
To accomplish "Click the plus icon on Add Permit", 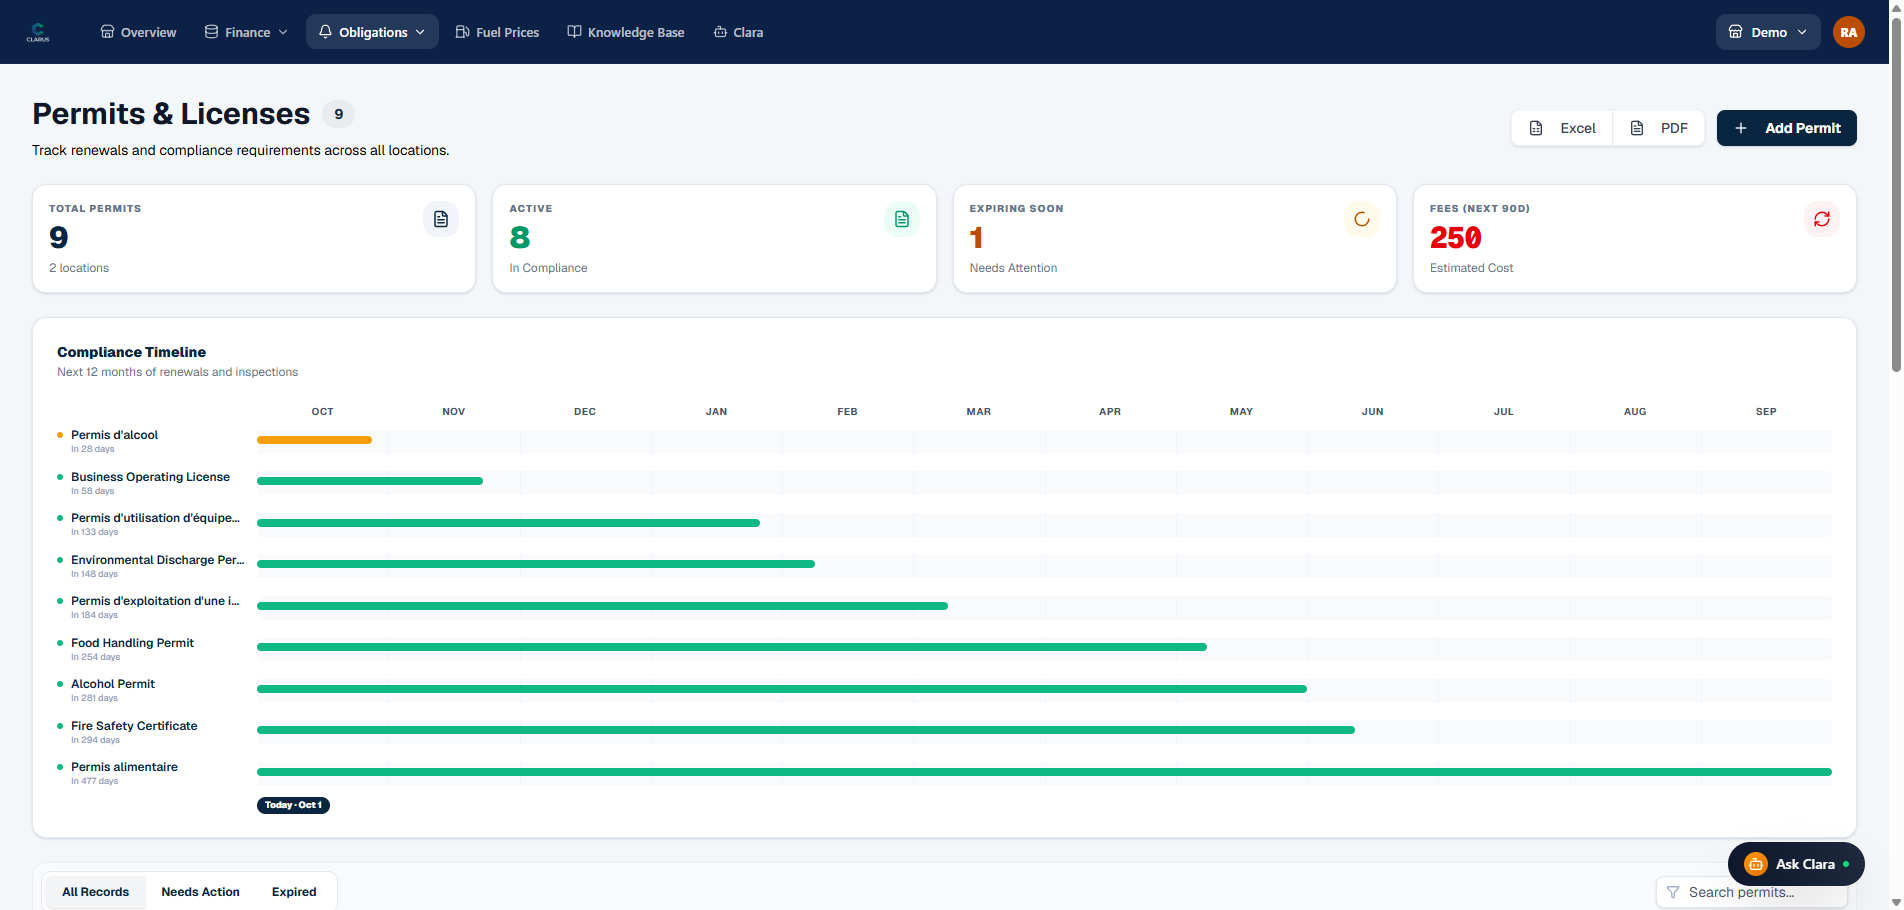I will [1741, 128].
